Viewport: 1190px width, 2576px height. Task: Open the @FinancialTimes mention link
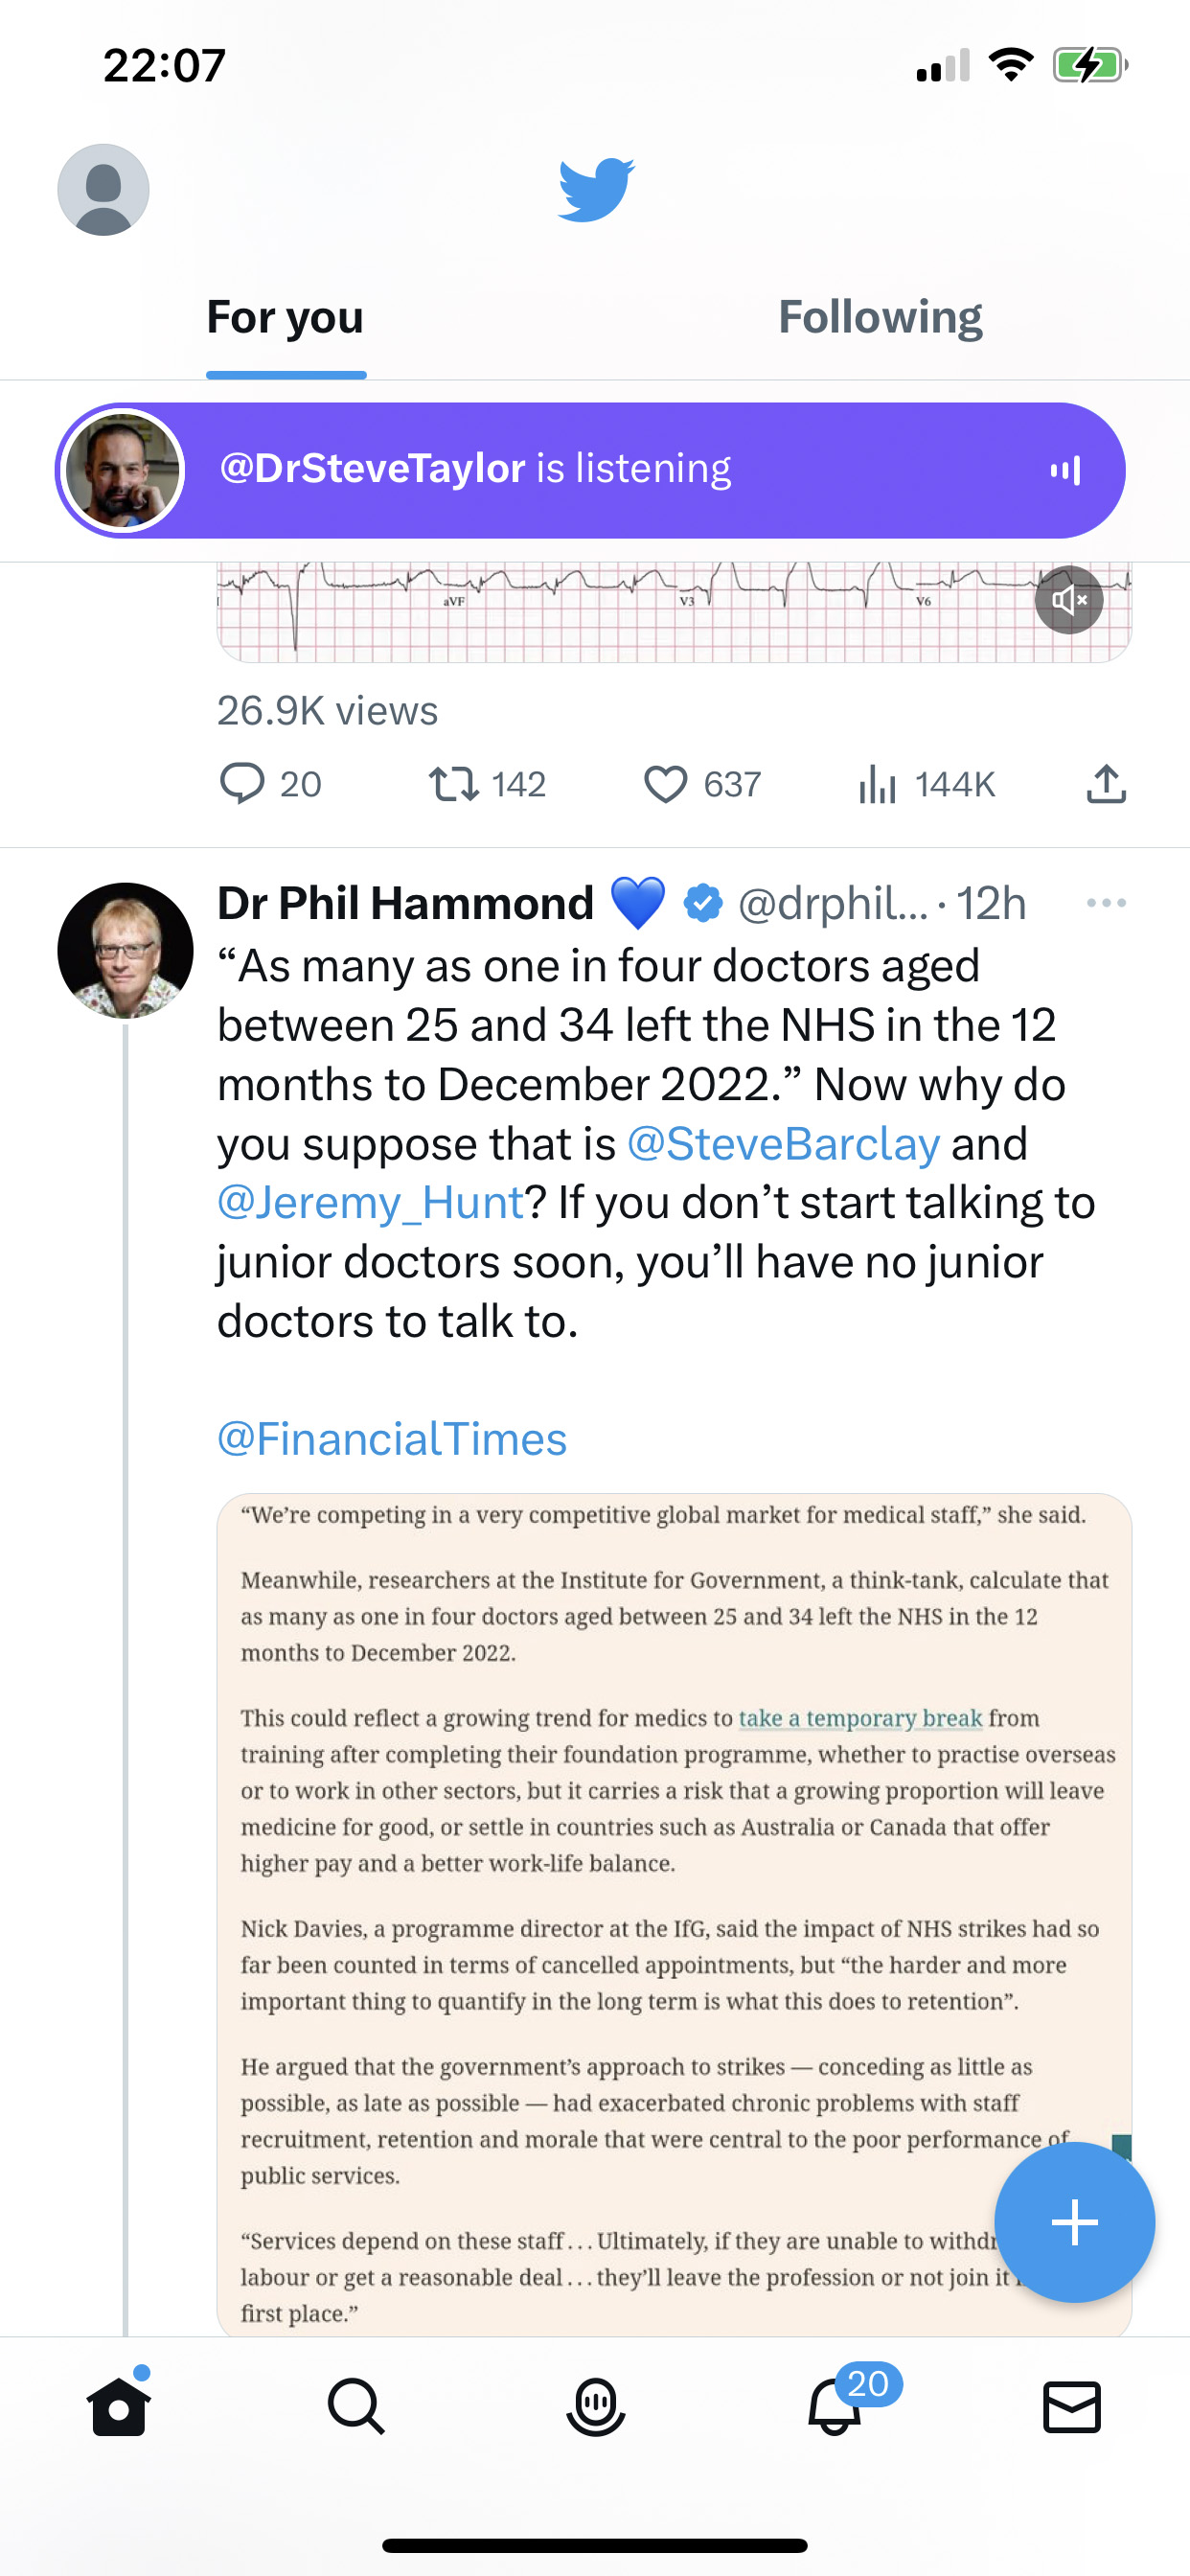point(392,1440)
